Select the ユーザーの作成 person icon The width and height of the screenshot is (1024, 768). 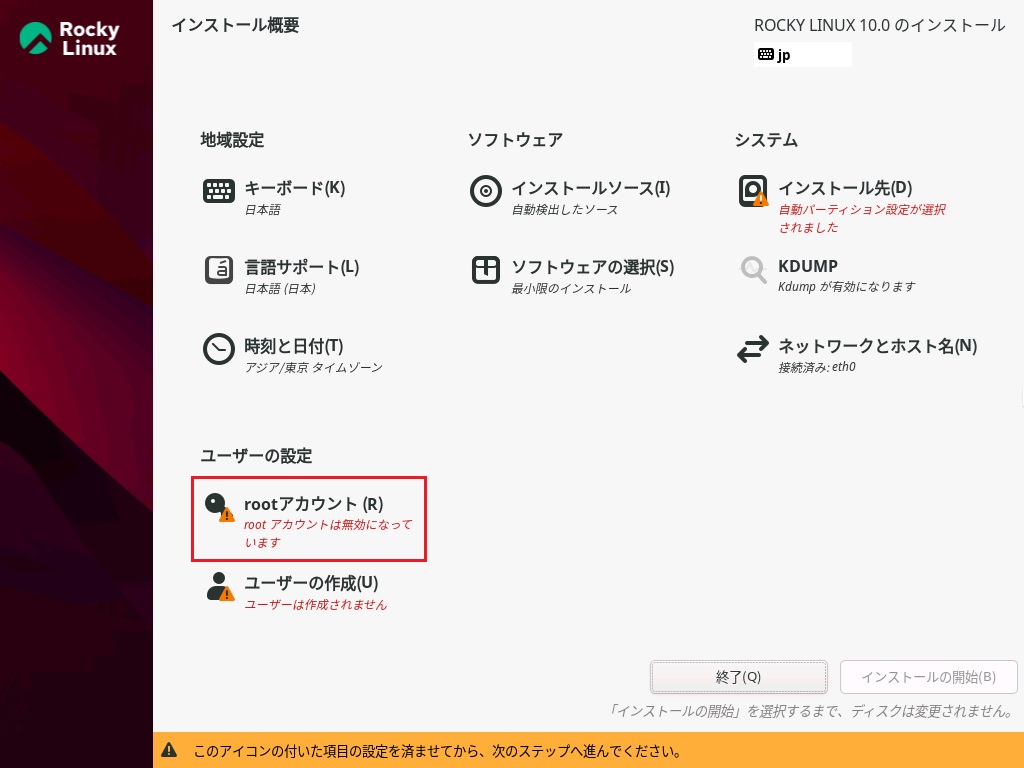[x=219, y=586]
